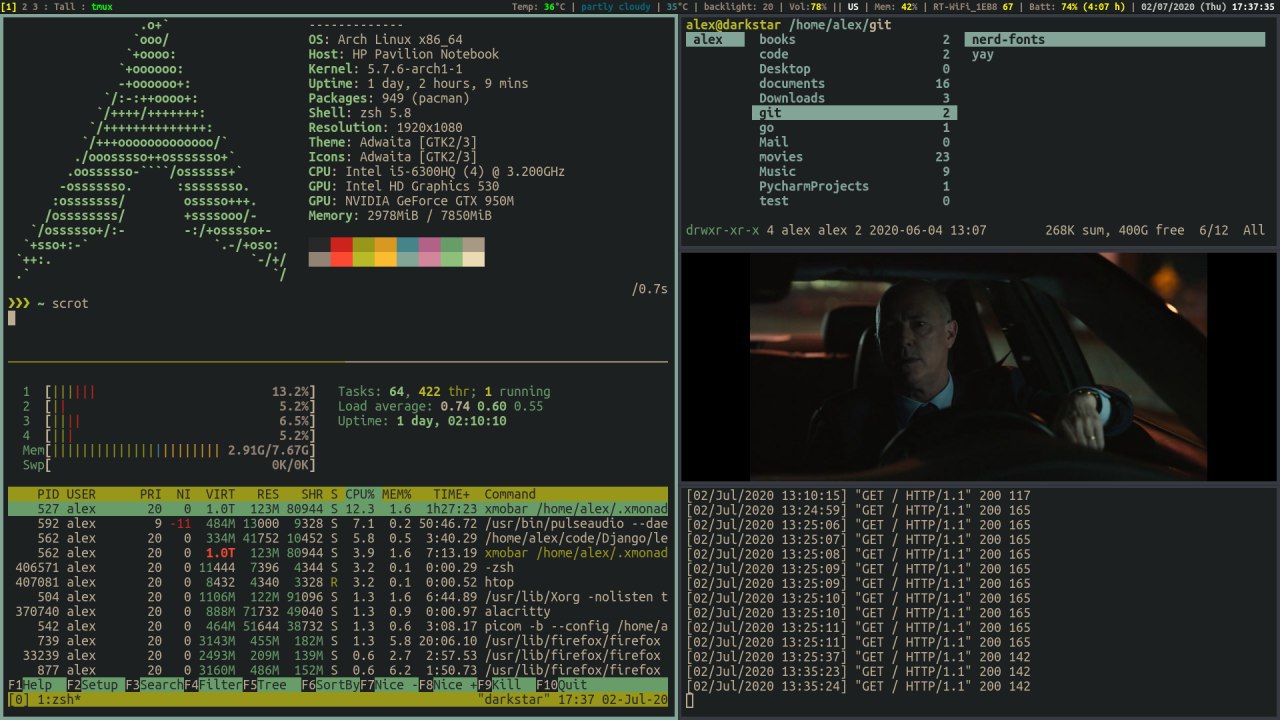The image size is (1280, 720).
Task: Select the Desktop folder in ranger
Action: 854,69
